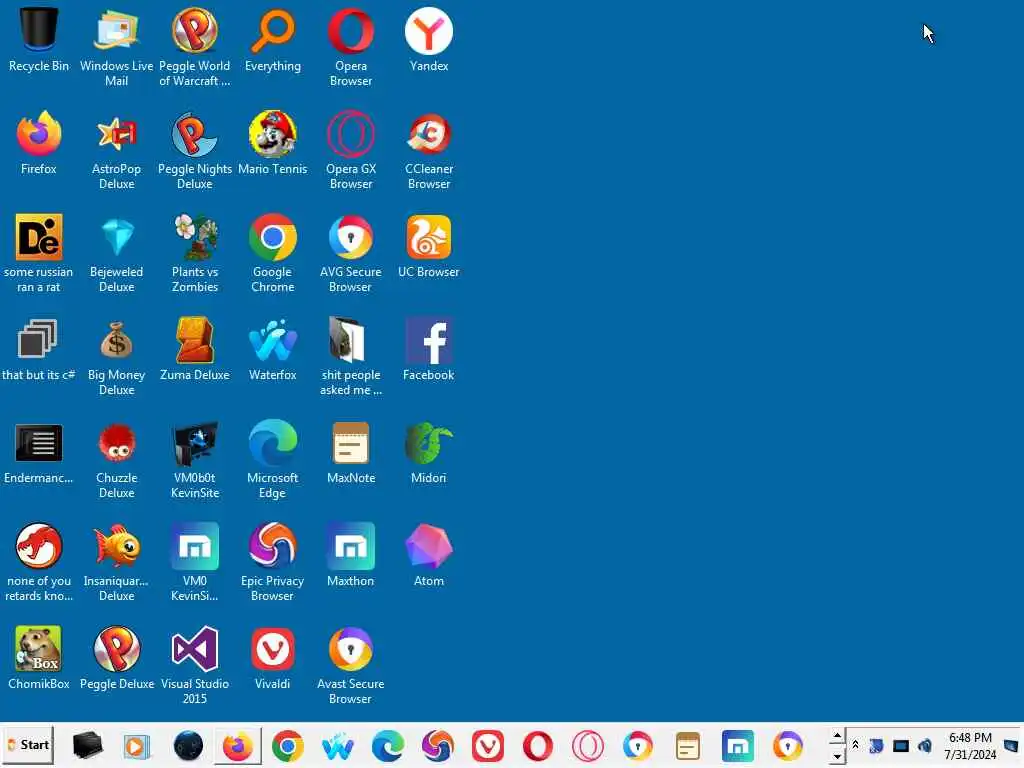This screenshot has height=768, width=1024.
Task: Open the Waterfox desktop shortcut
Action: pos(273,349)
